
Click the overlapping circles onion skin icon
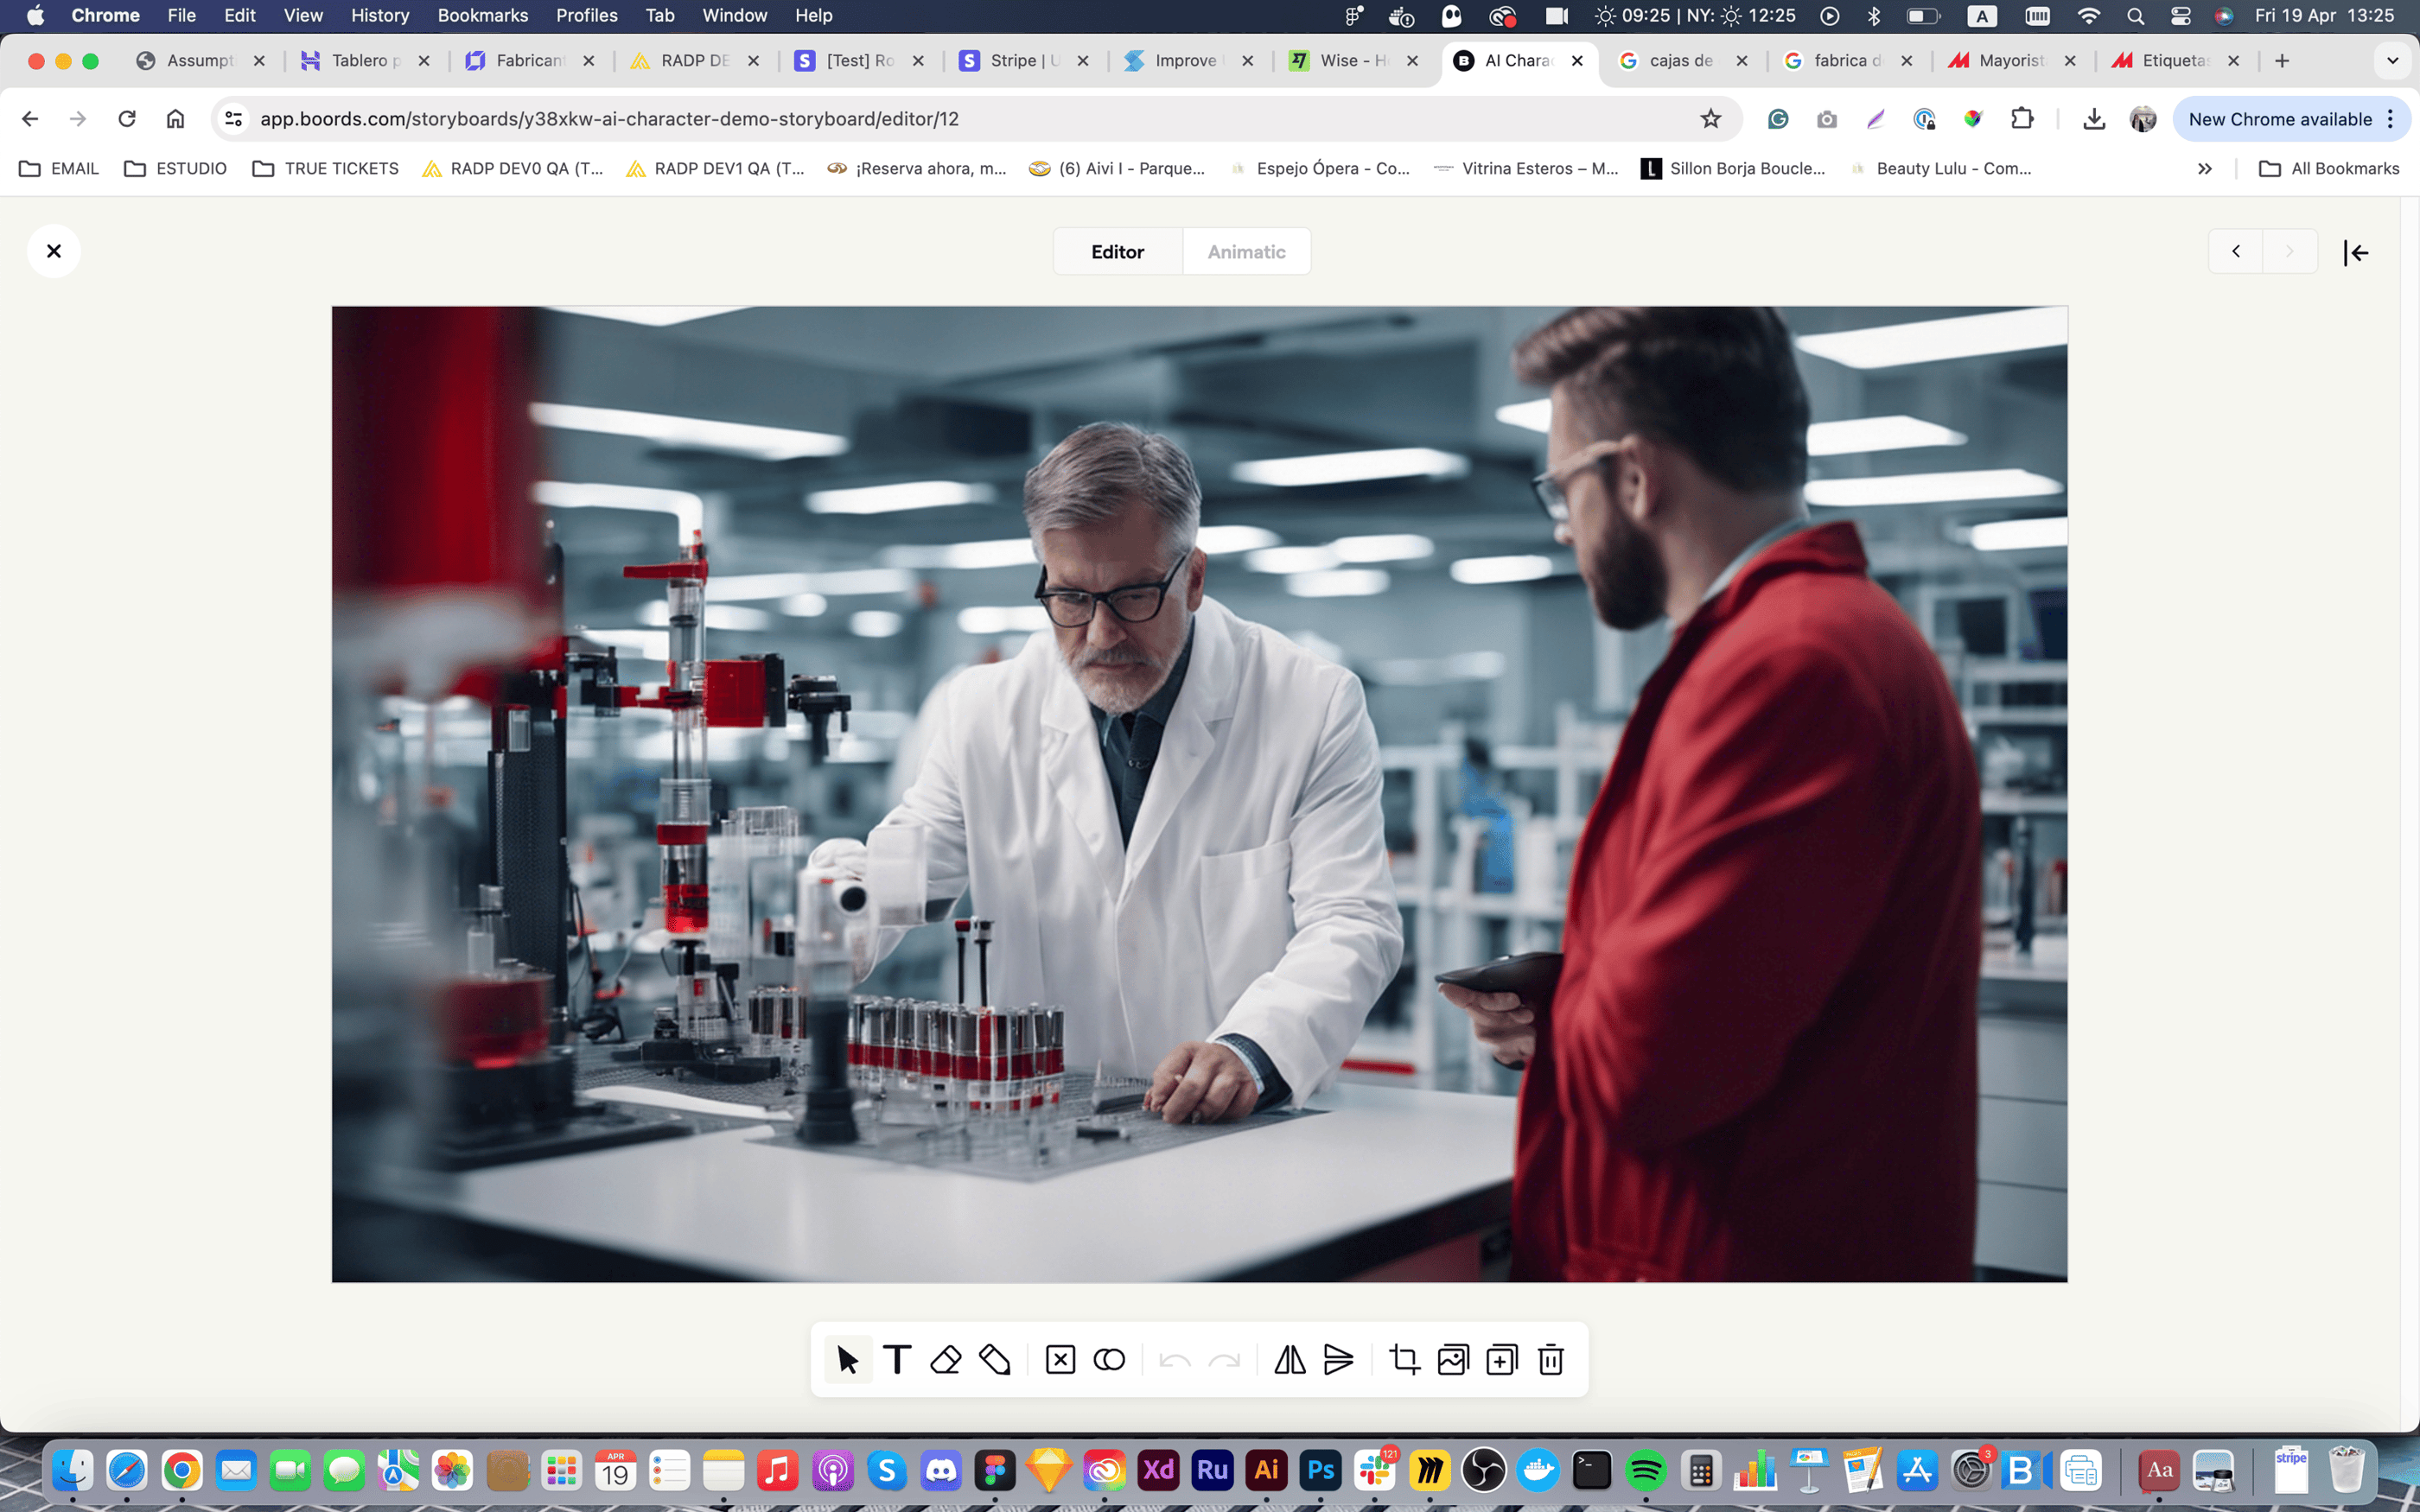click(1109, 1360)
